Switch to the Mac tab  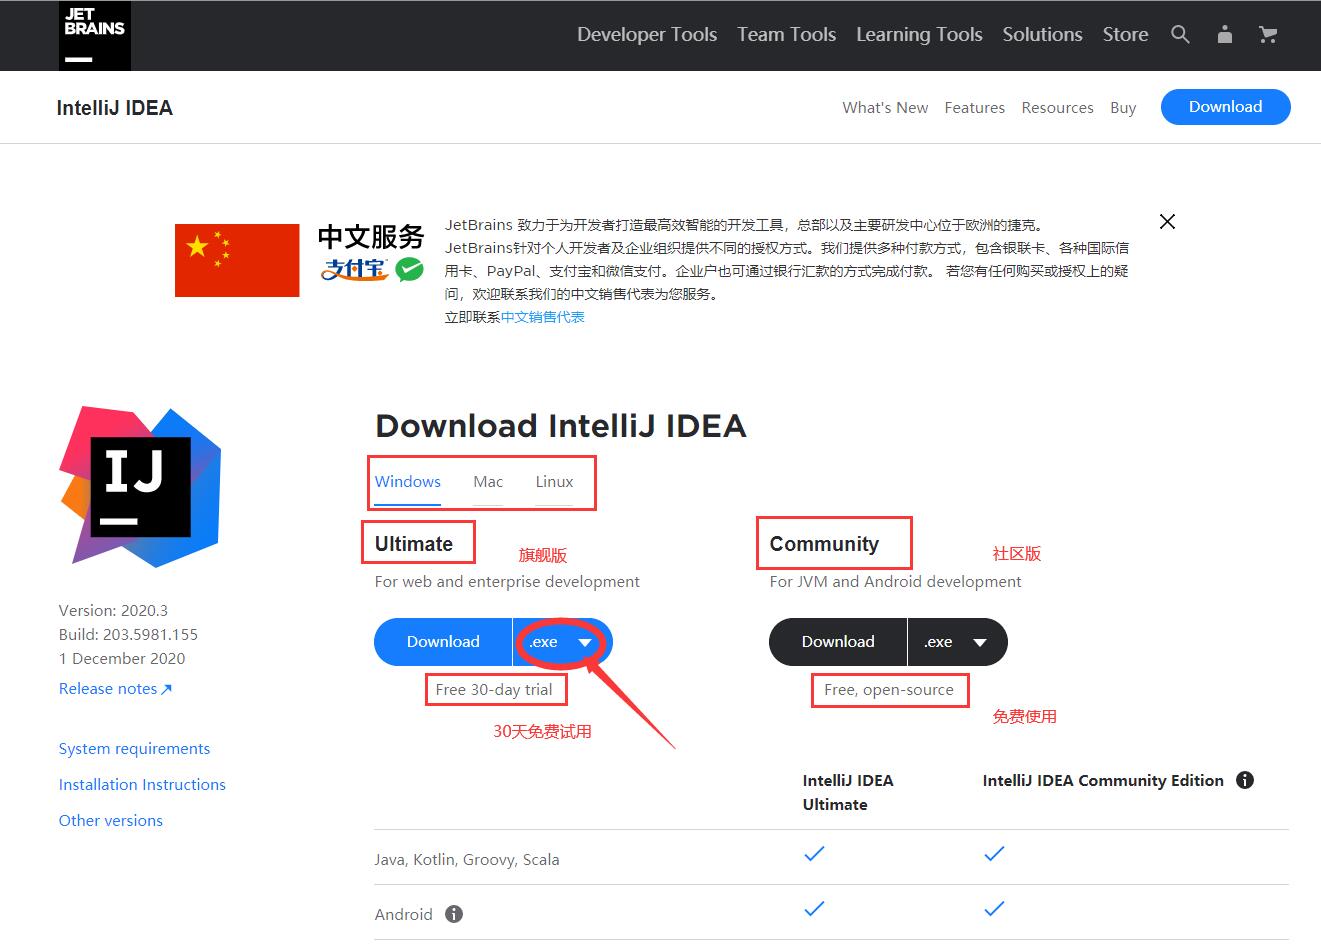[488, 482]
